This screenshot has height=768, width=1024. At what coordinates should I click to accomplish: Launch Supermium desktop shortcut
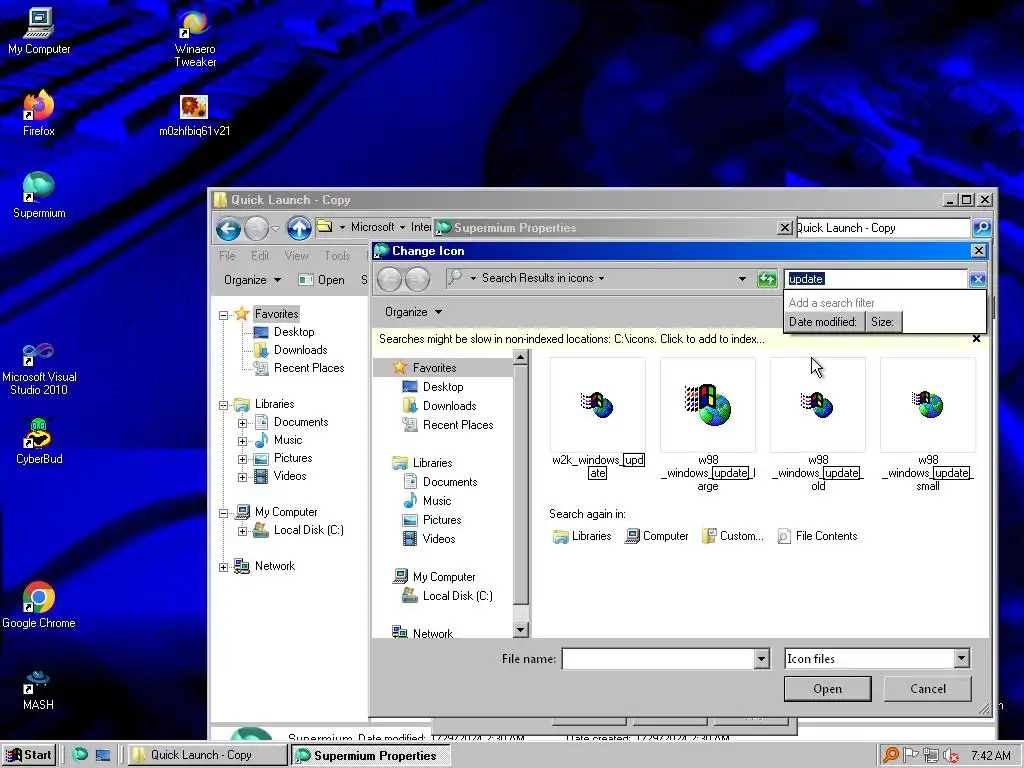click(x=39, y=195)
